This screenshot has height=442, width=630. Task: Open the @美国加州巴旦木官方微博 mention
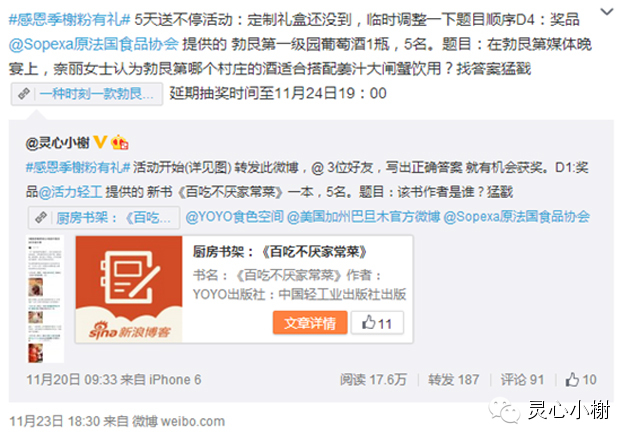coord(364,217)
